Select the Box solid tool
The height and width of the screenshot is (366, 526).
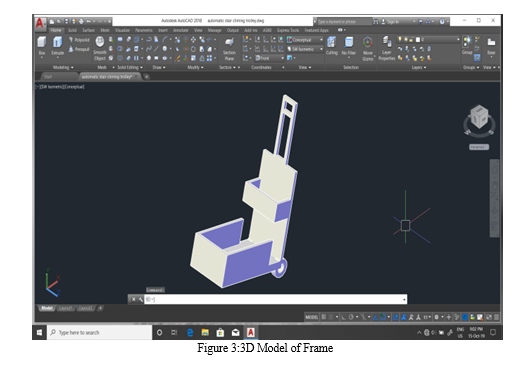[x=42, y=46]
